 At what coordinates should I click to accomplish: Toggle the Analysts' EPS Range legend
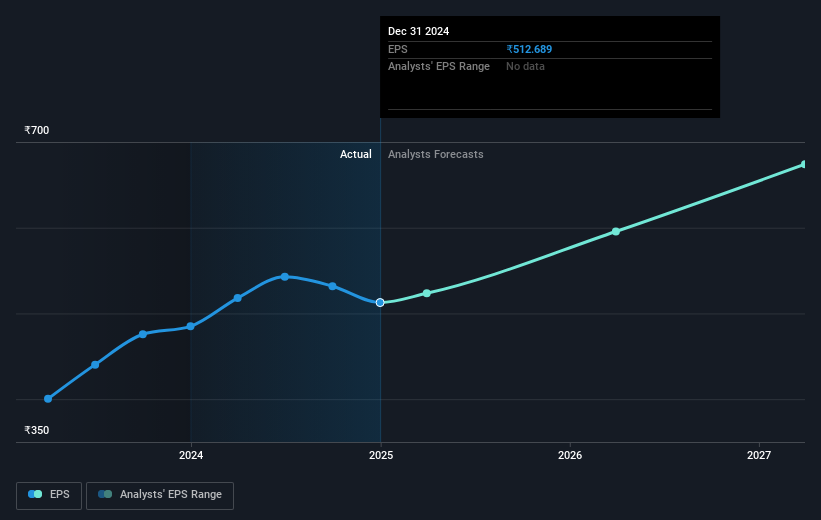160,495
